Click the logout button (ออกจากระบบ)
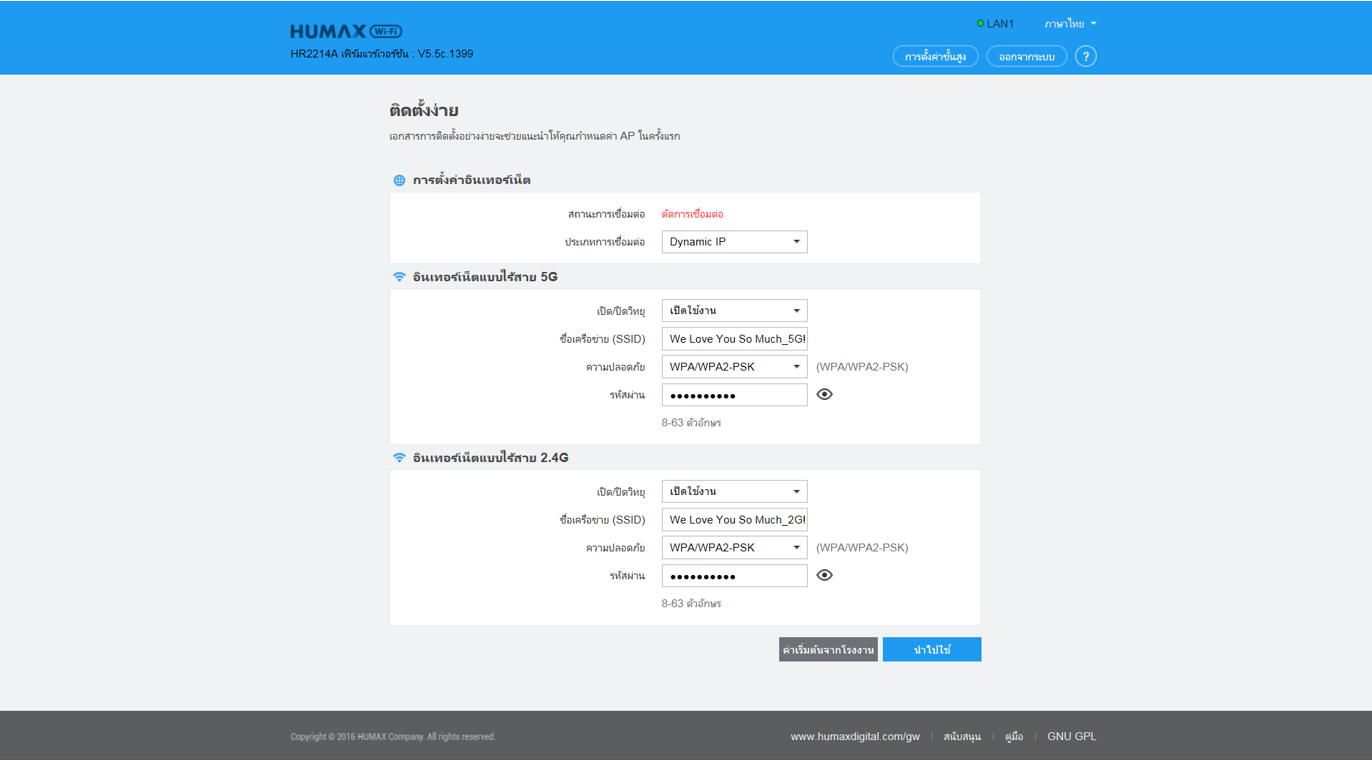 (x=1026, y=57)
